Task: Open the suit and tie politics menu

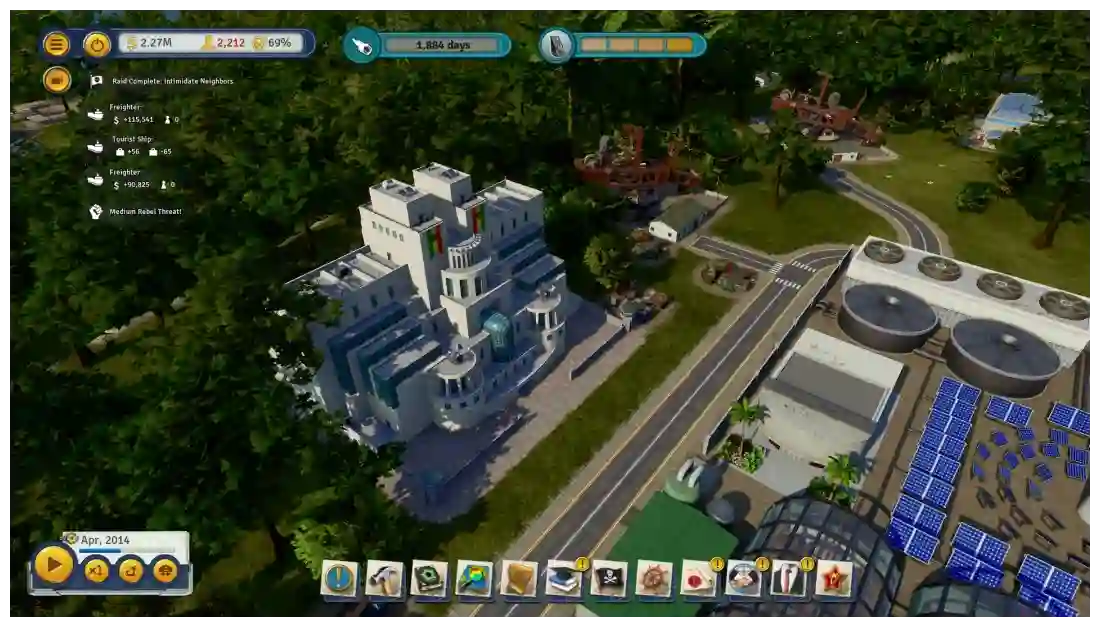Action: pyautogui.click(x=789, y=579)
